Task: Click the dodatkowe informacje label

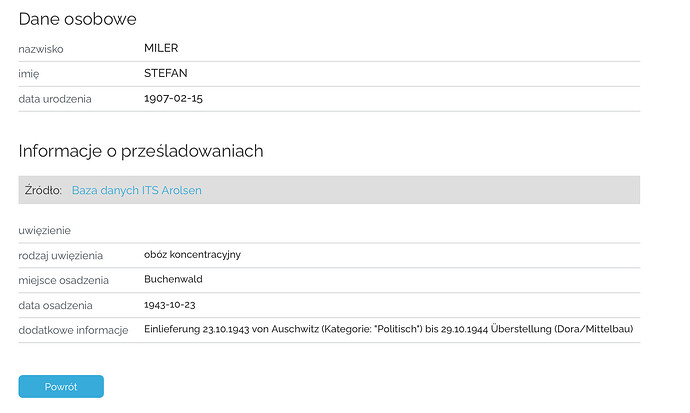Action: pos(73,330)
